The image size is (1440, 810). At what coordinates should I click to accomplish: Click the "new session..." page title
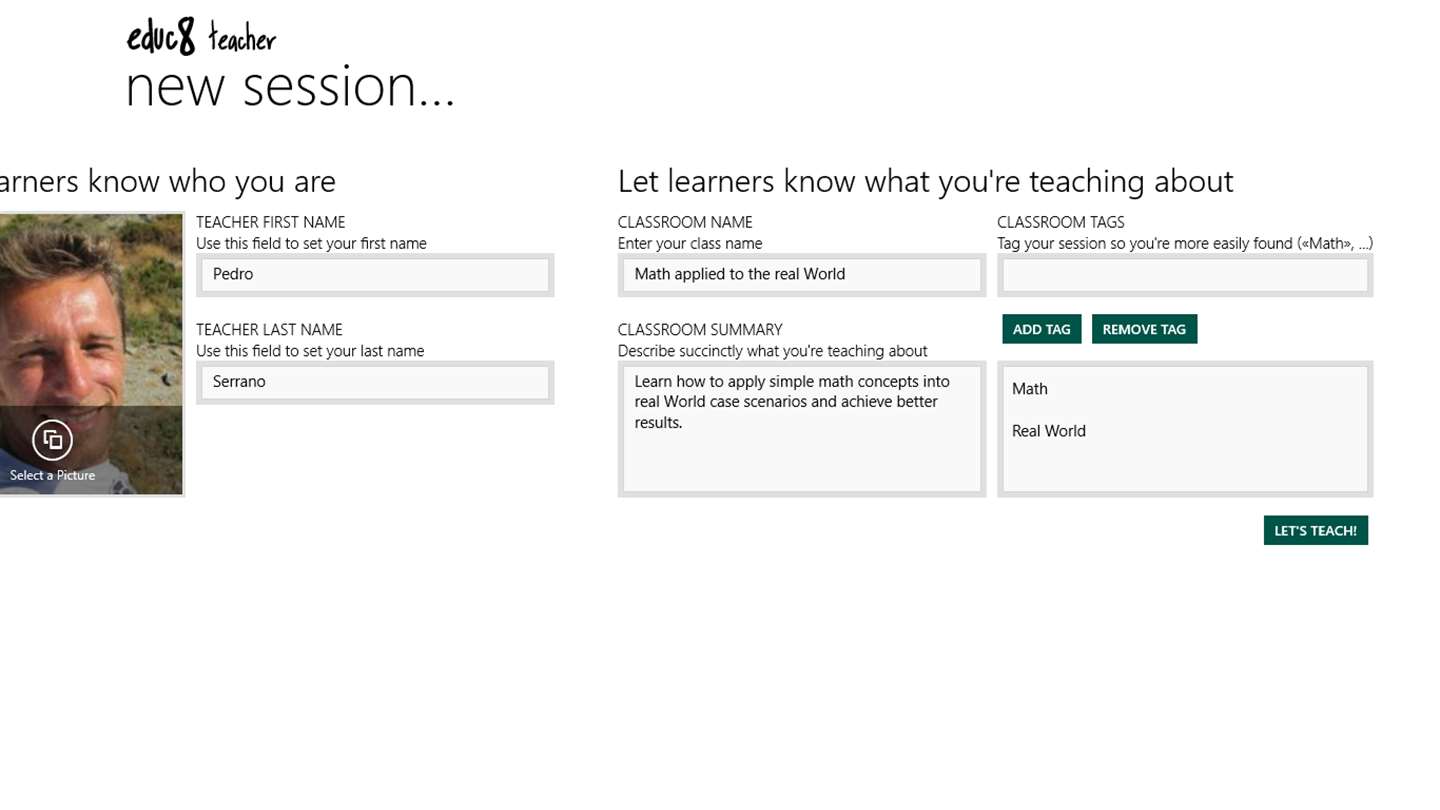pos(290,87)
